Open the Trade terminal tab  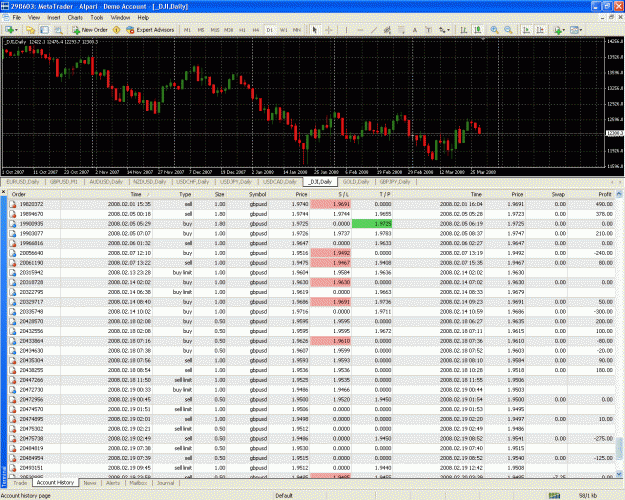20,483
